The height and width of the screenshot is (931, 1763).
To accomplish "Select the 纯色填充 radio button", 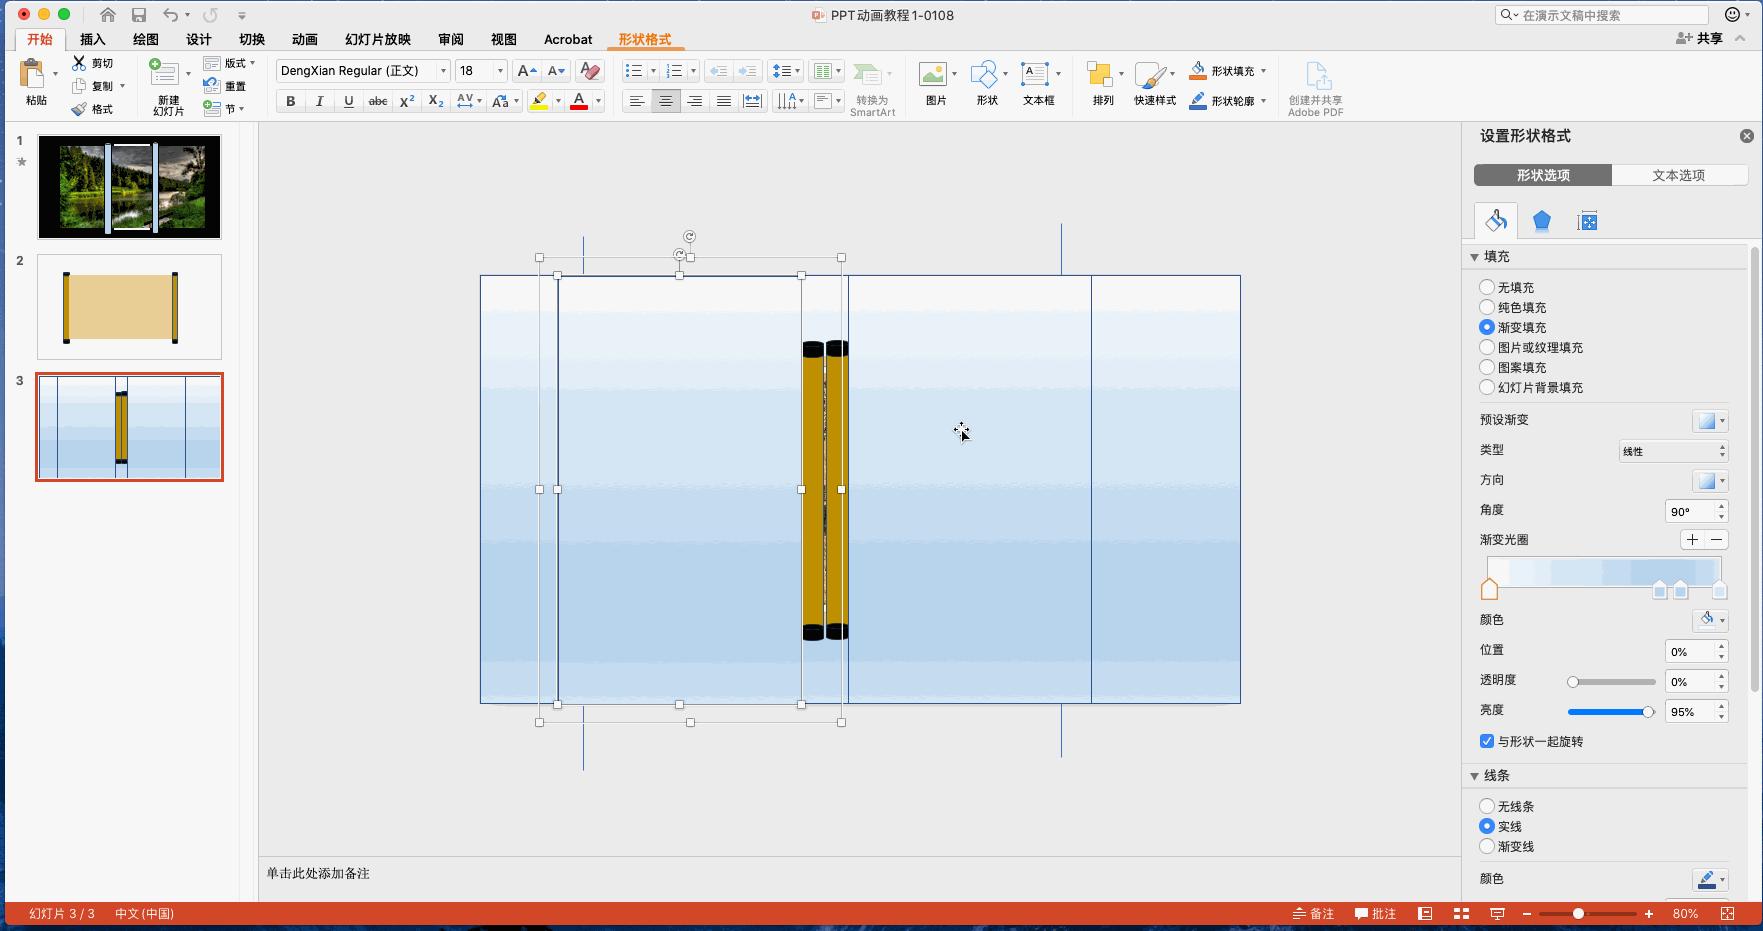I will [1487, 307].
